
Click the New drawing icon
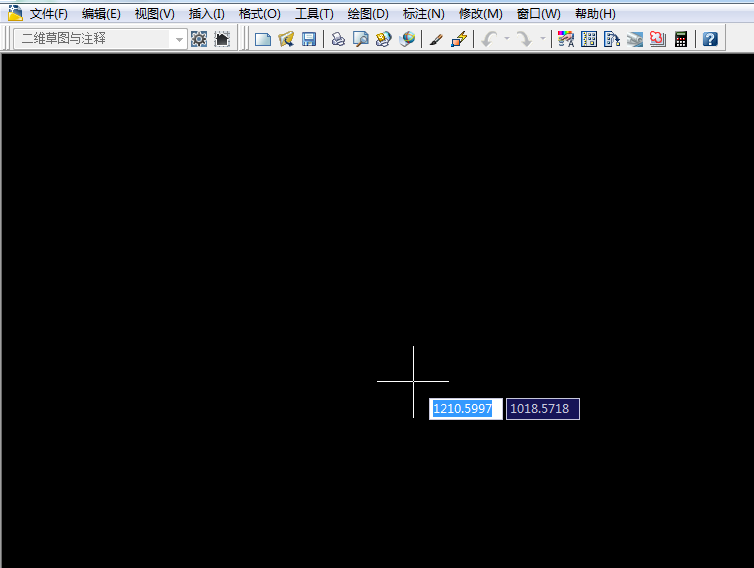(263, 39)
